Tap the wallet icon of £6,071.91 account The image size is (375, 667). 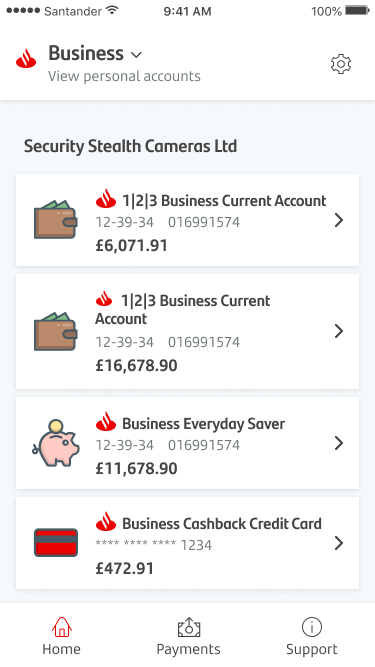(x=56, y=219)
